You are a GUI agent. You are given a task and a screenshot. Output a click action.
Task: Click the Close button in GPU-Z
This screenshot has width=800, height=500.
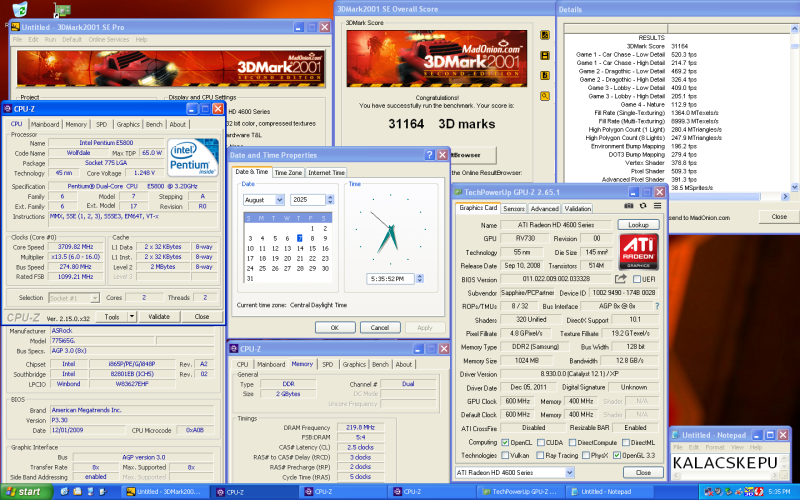(x=643, y=472)
